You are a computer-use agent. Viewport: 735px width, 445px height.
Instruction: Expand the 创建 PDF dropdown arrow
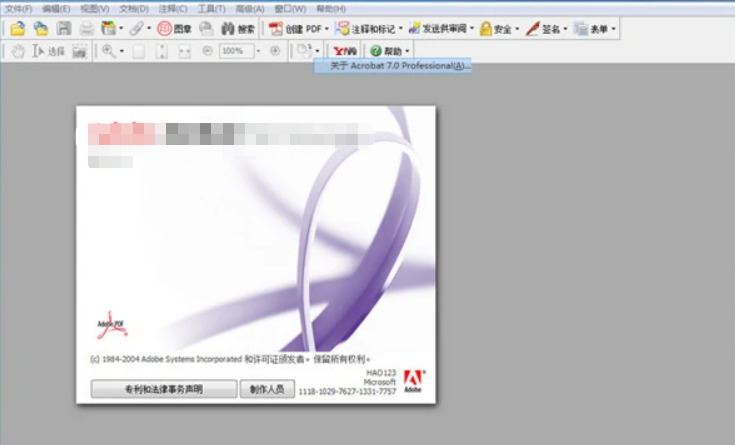pos(327,29)
